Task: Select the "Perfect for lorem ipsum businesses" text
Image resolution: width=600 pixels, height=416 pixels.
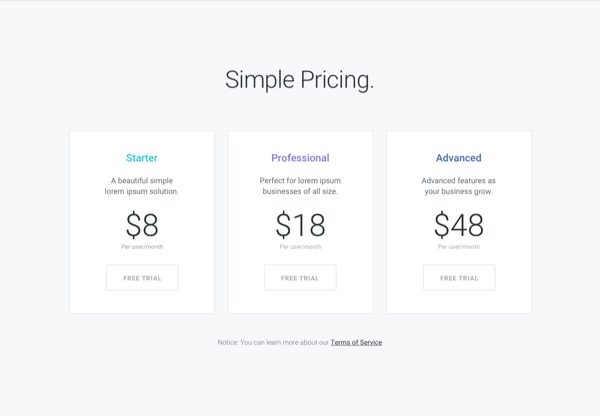Action: coord(300,186)
